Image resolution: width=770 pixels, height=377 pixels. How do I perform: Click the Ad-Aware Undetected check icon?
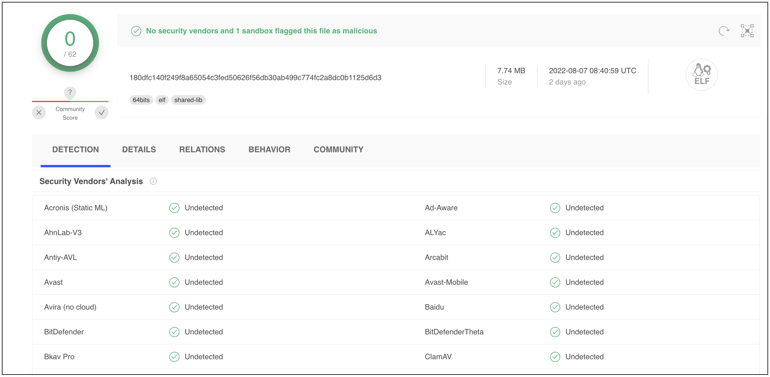pos(555,208)
